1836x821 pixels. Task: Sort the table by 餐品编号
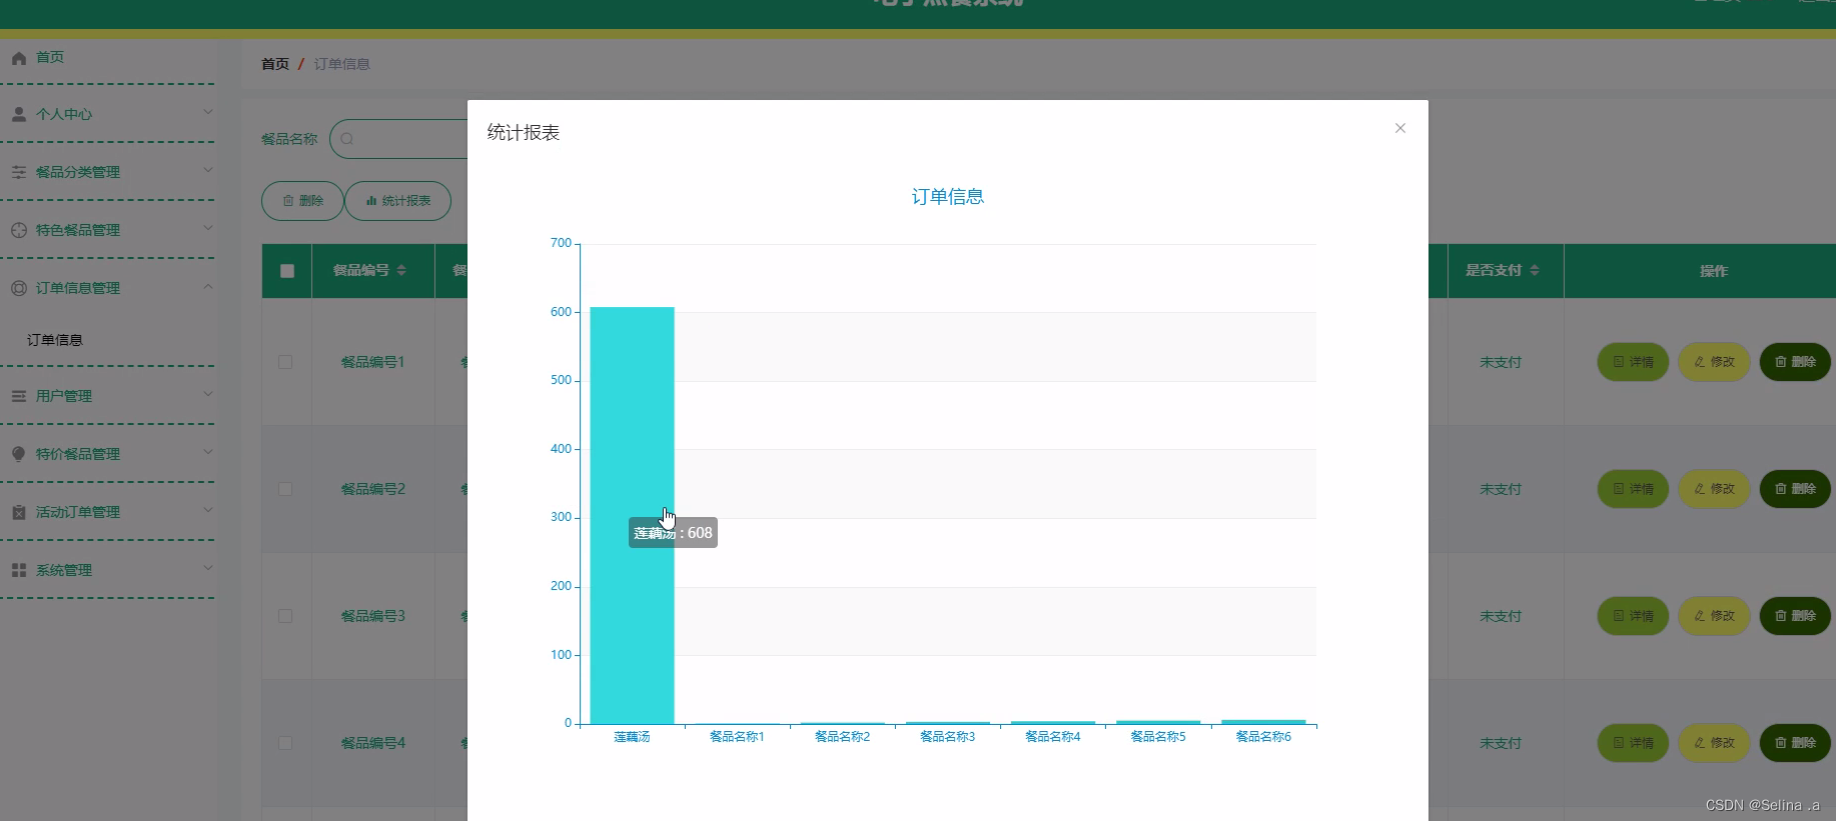(x=401, y=271)
